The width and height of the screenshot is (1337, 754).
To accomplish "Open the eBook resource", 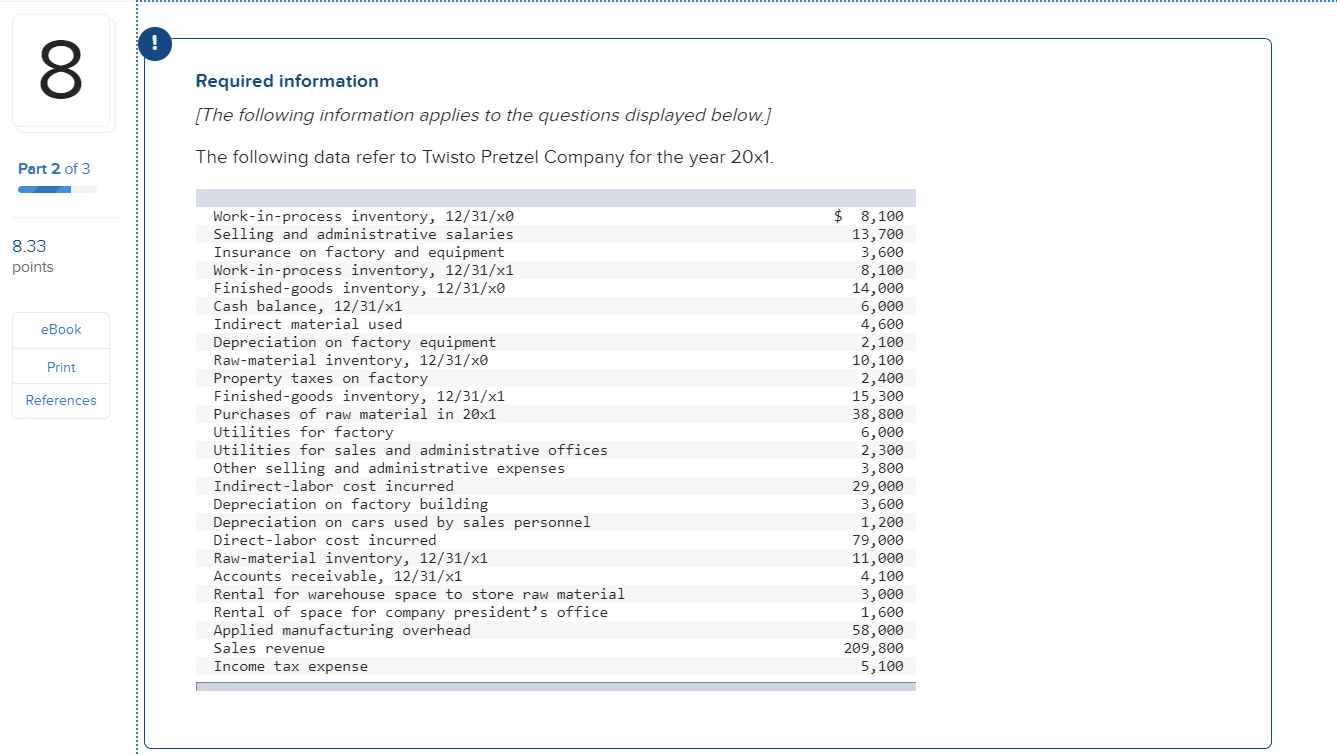I will pos(61,330).
